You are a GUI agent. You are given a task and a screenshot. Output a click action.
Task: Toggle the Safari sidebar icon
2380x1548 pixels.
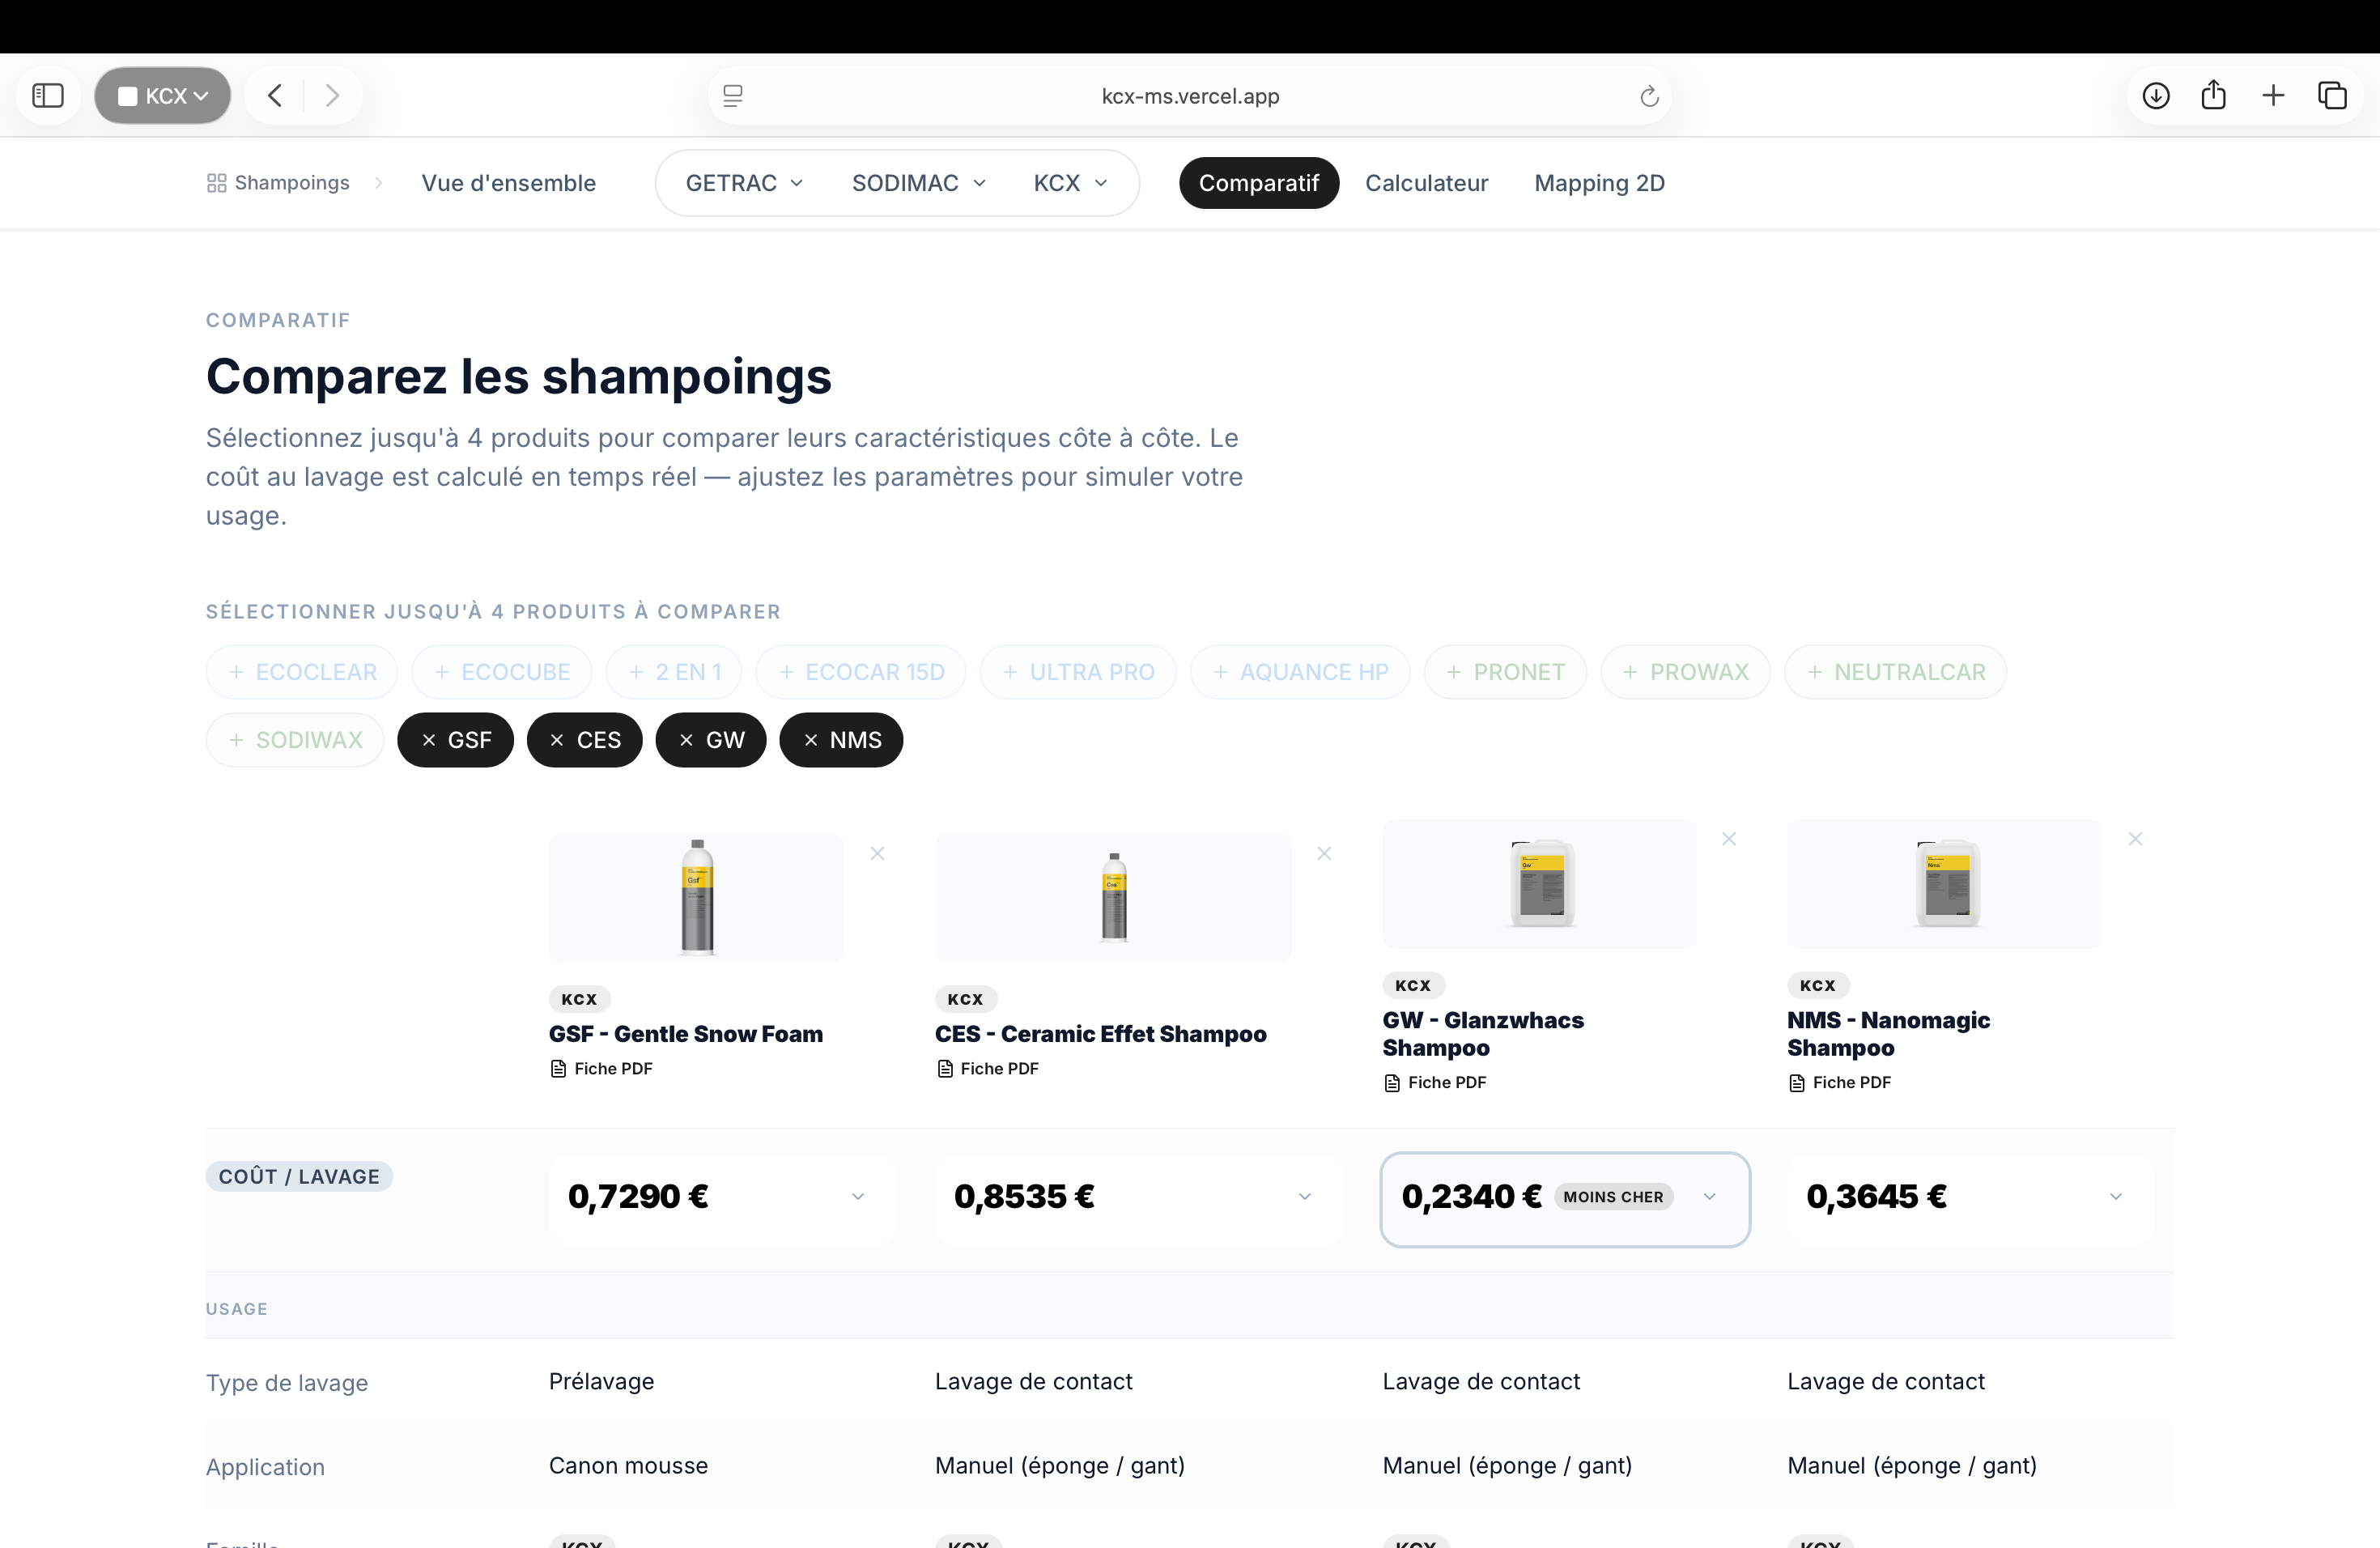(x=48, y=96)
